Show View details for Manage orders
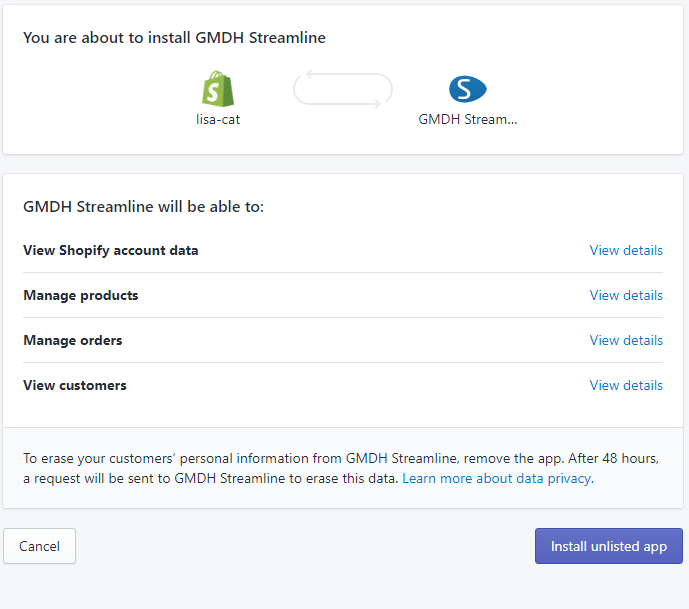 [x=625, y=340]
